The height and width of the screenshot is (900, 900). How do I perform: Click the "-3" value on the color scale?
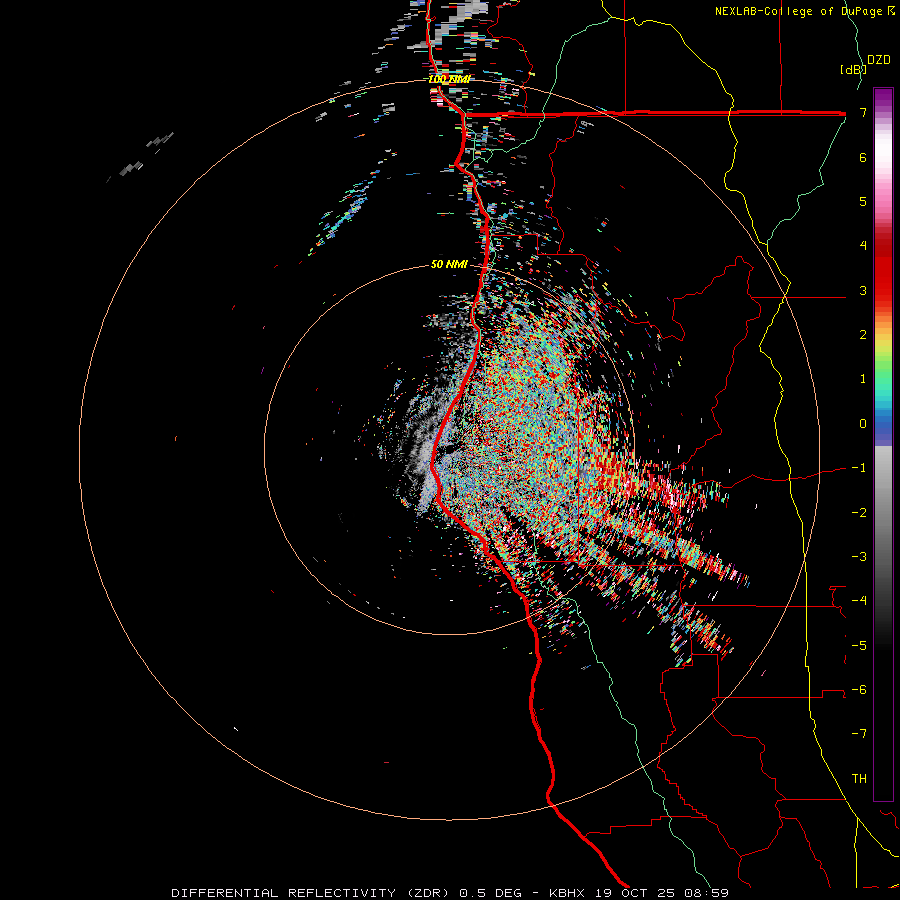tap(859, 556)
